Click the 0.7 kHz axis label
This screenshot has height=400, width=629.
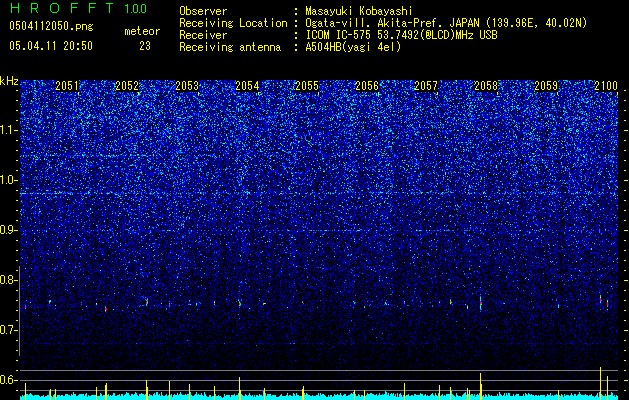click(x=9, y=330)
